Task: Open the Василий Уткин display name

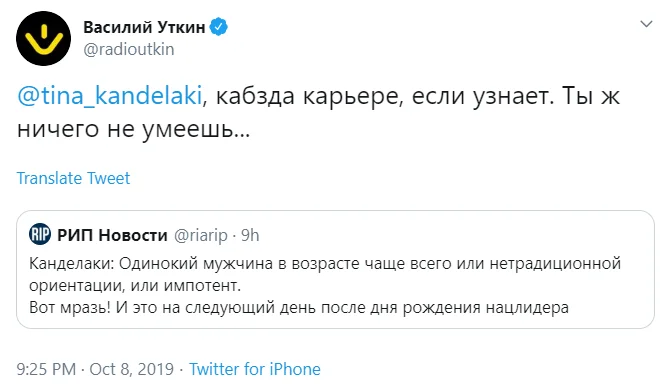Action: (144, 27)
